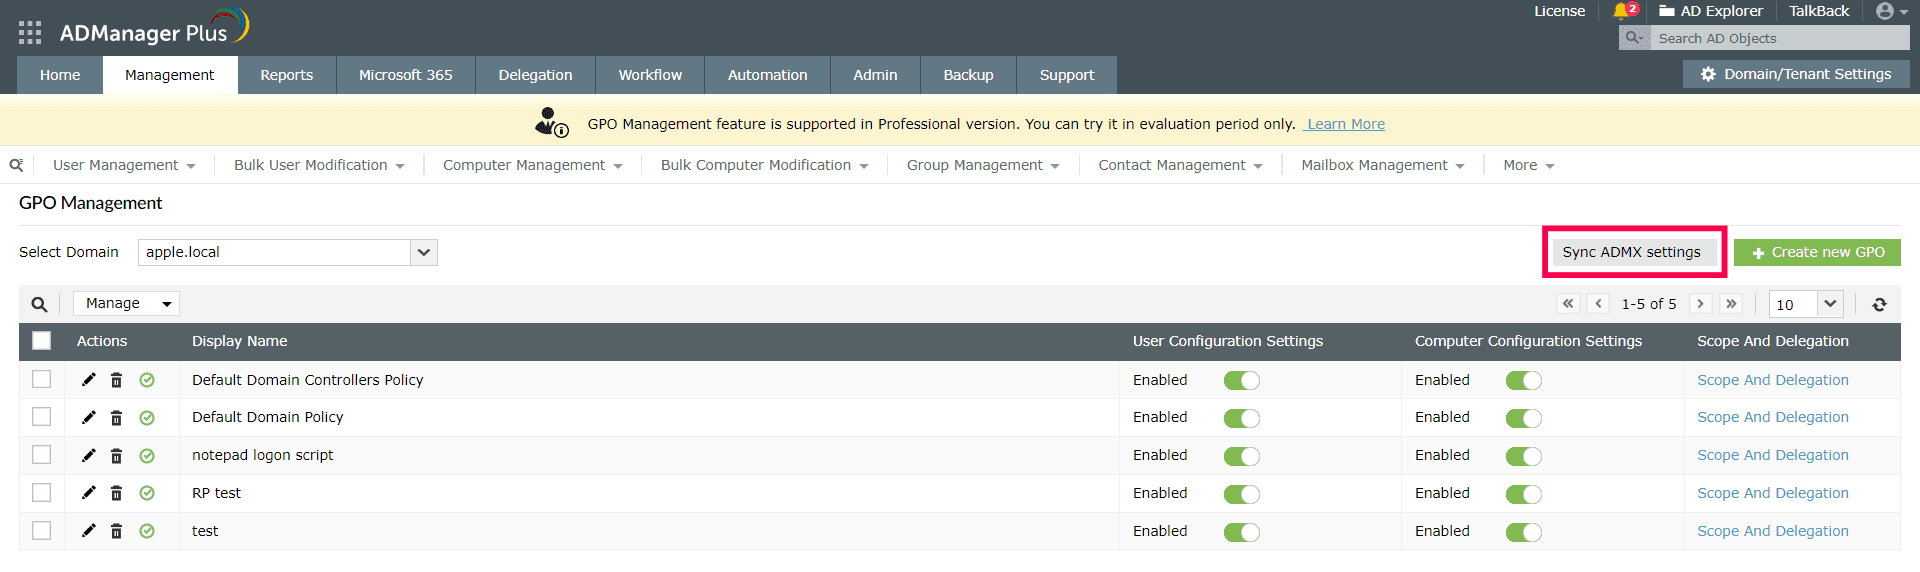Go to the next page arrow icon
Viewport: 1920px width, 572px height.
click(x=1700, y=304)
